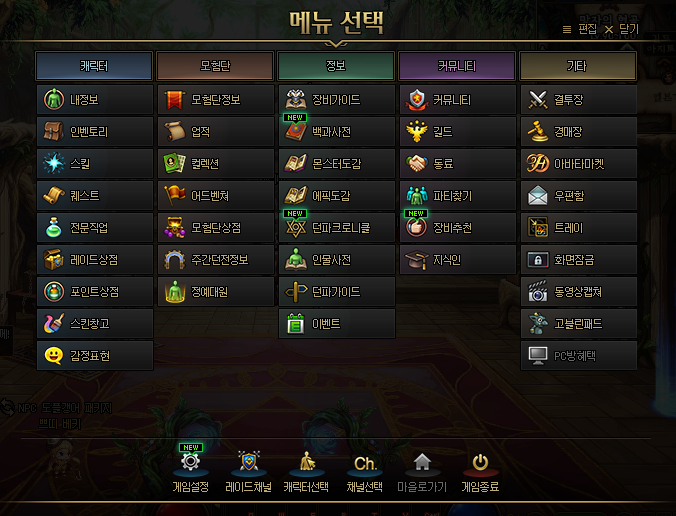Open the 결투장 crossed swords icon

[538, 99]
